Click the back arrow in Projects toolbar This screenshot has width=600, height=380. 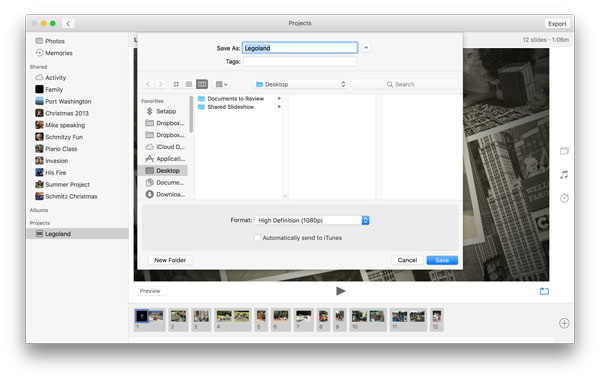pos(68,23)
